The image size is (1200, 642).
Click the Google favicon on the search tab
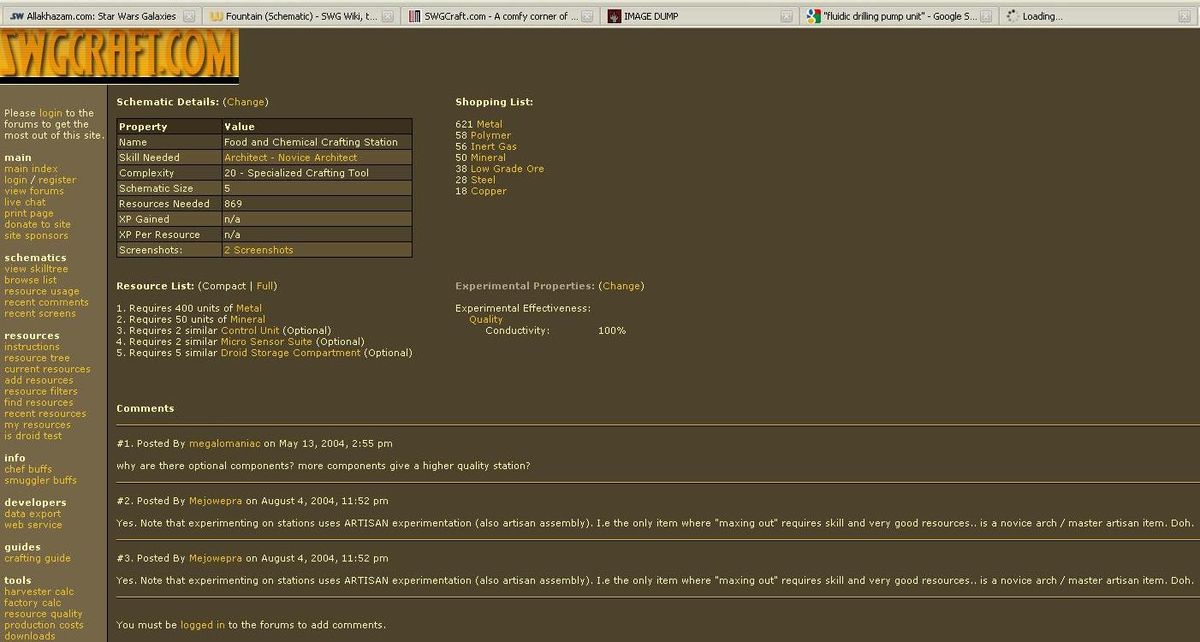814,16
